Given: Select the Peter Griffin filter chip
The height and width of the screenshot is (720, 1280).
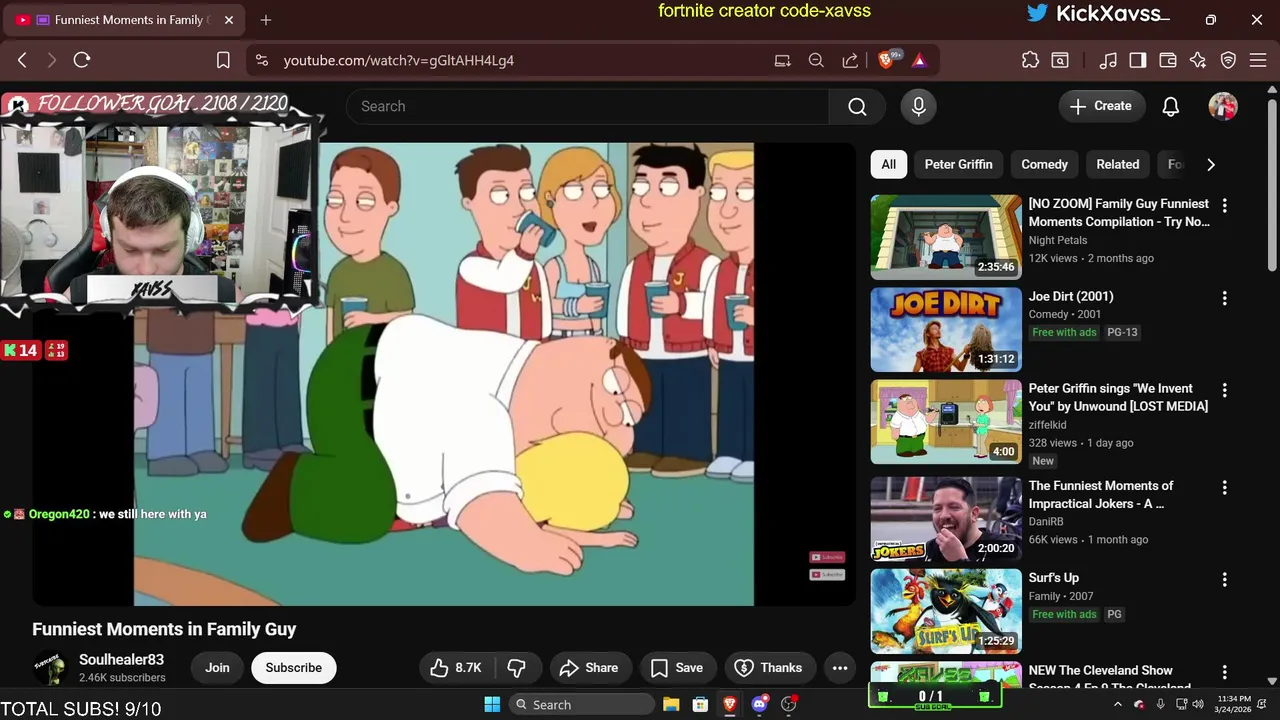Looking at the screenshot, I should click(958, 164).
